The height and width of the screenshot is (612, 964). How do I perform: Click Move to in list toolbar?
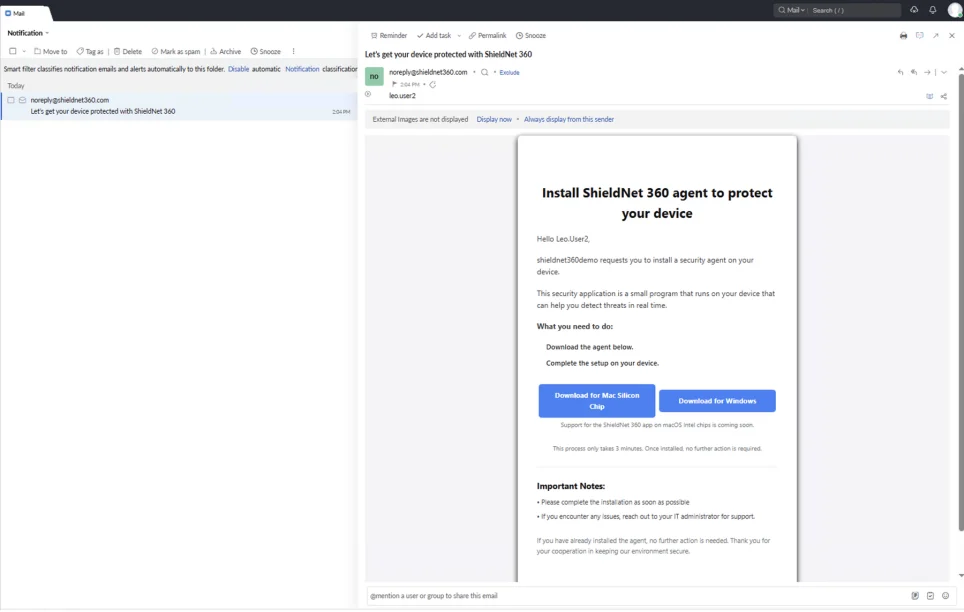(50, 52)
